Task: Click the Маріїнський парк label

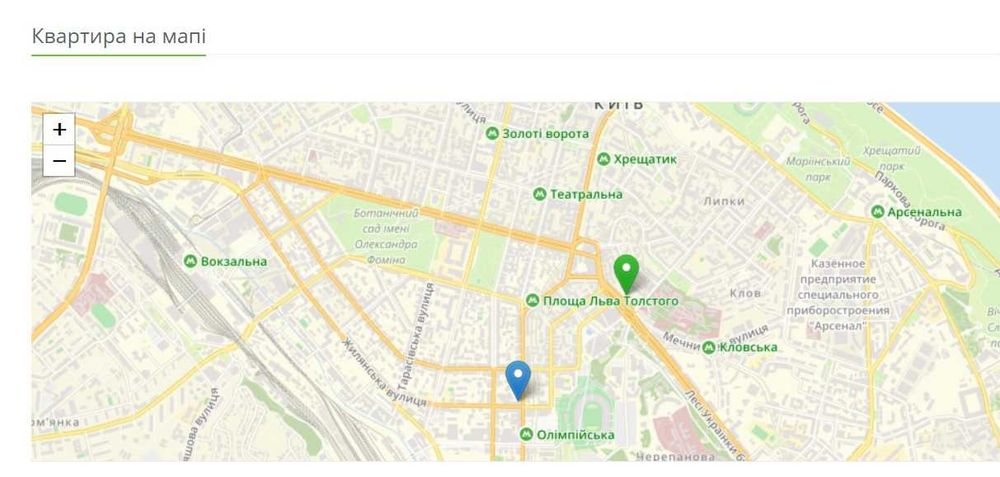Action: pyautogui.click(x=818, y=169)
